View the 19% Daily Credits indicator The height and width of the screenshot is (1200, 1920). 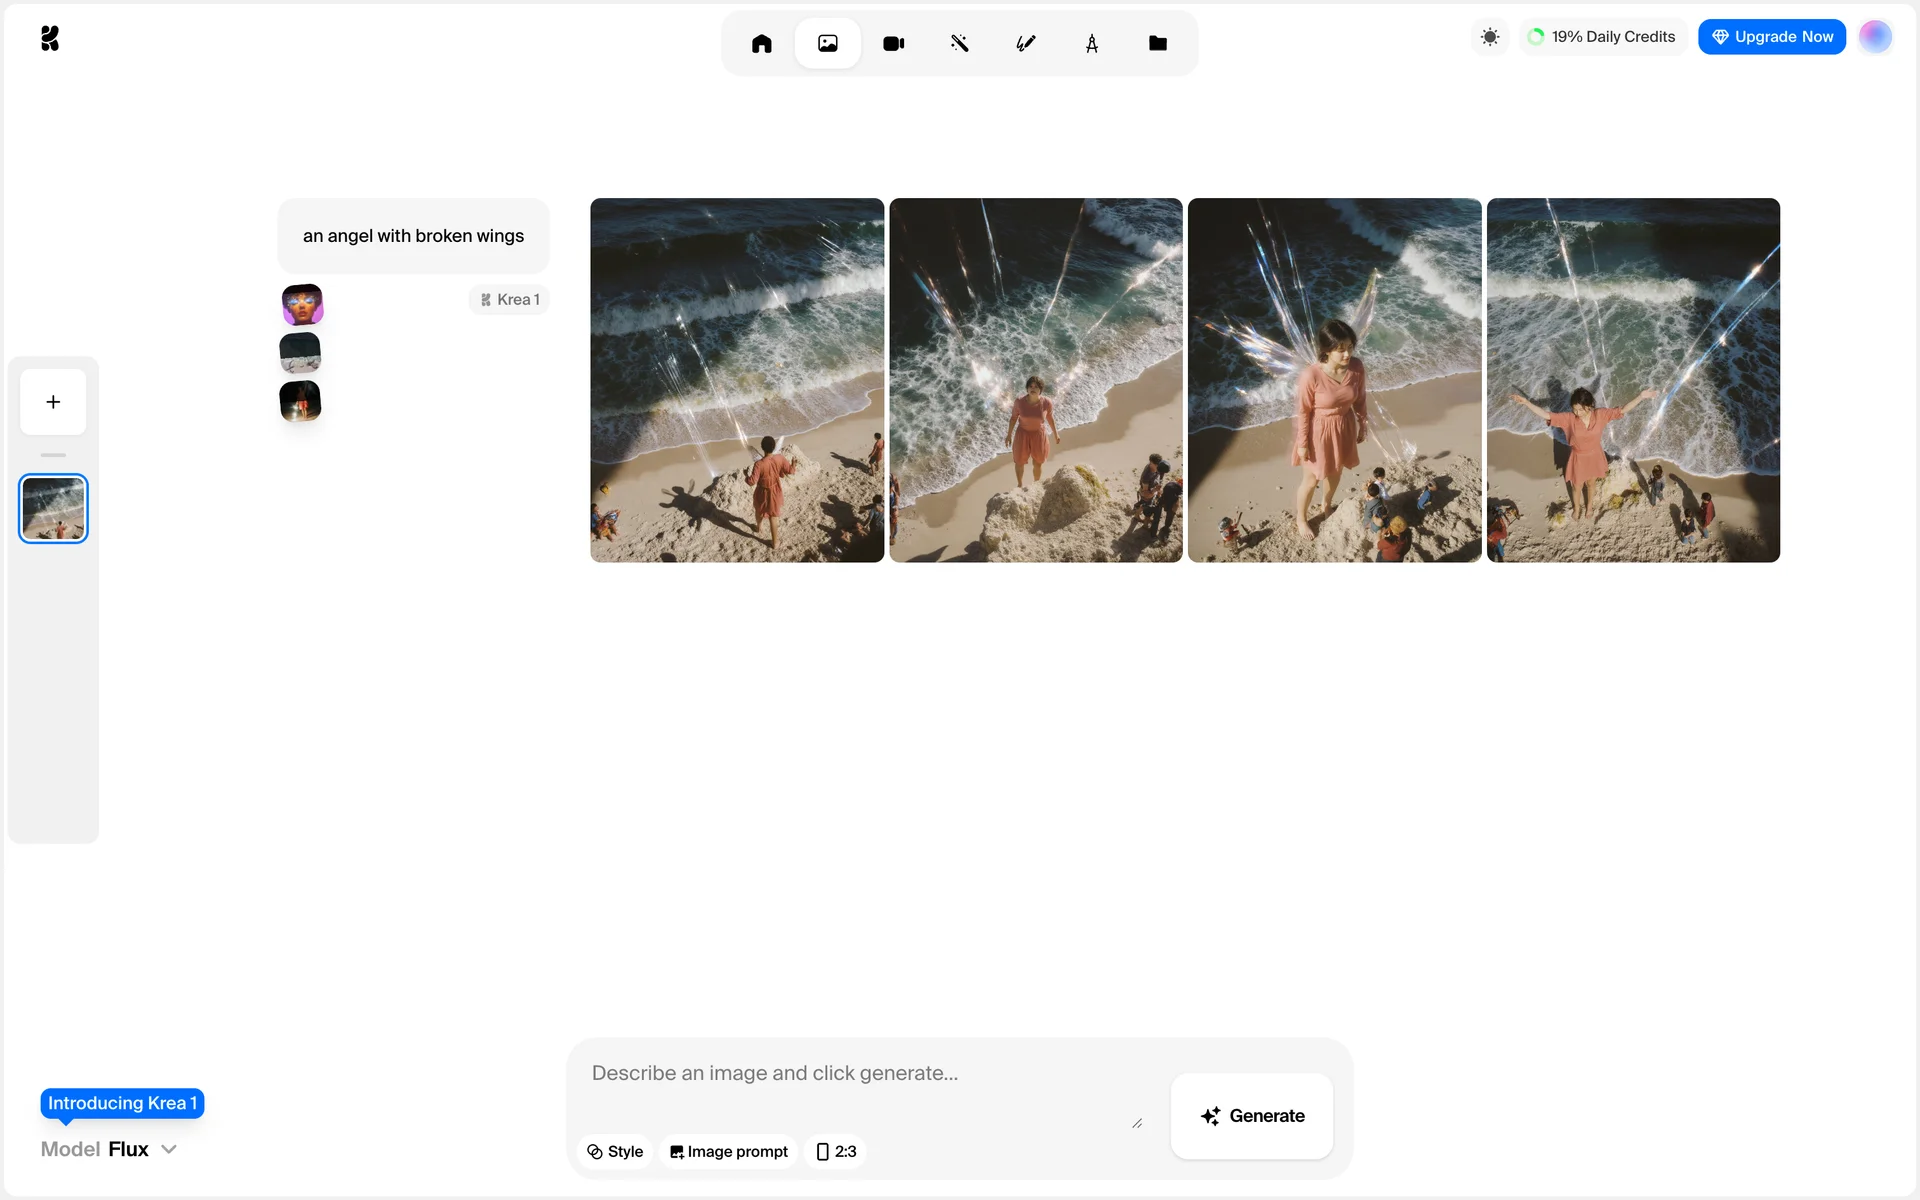point(1602,37)
